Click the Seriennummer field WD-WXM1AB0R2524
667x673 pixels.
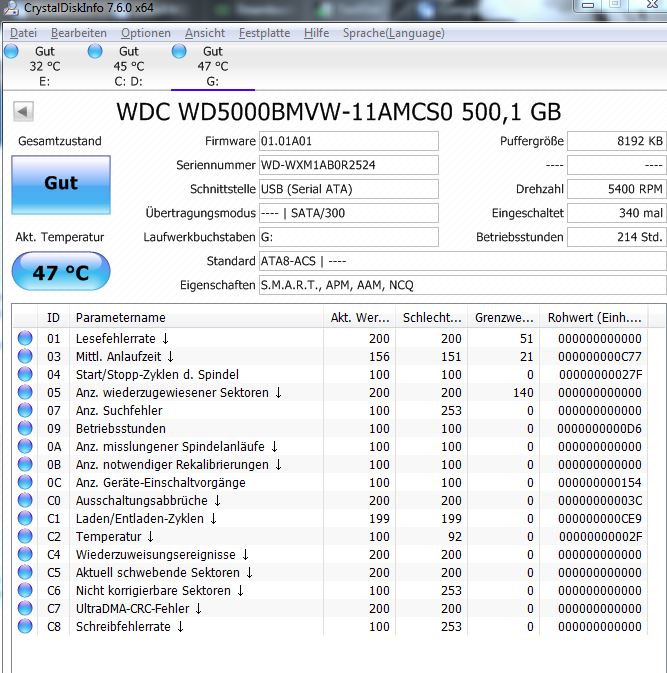coord(349,165)
